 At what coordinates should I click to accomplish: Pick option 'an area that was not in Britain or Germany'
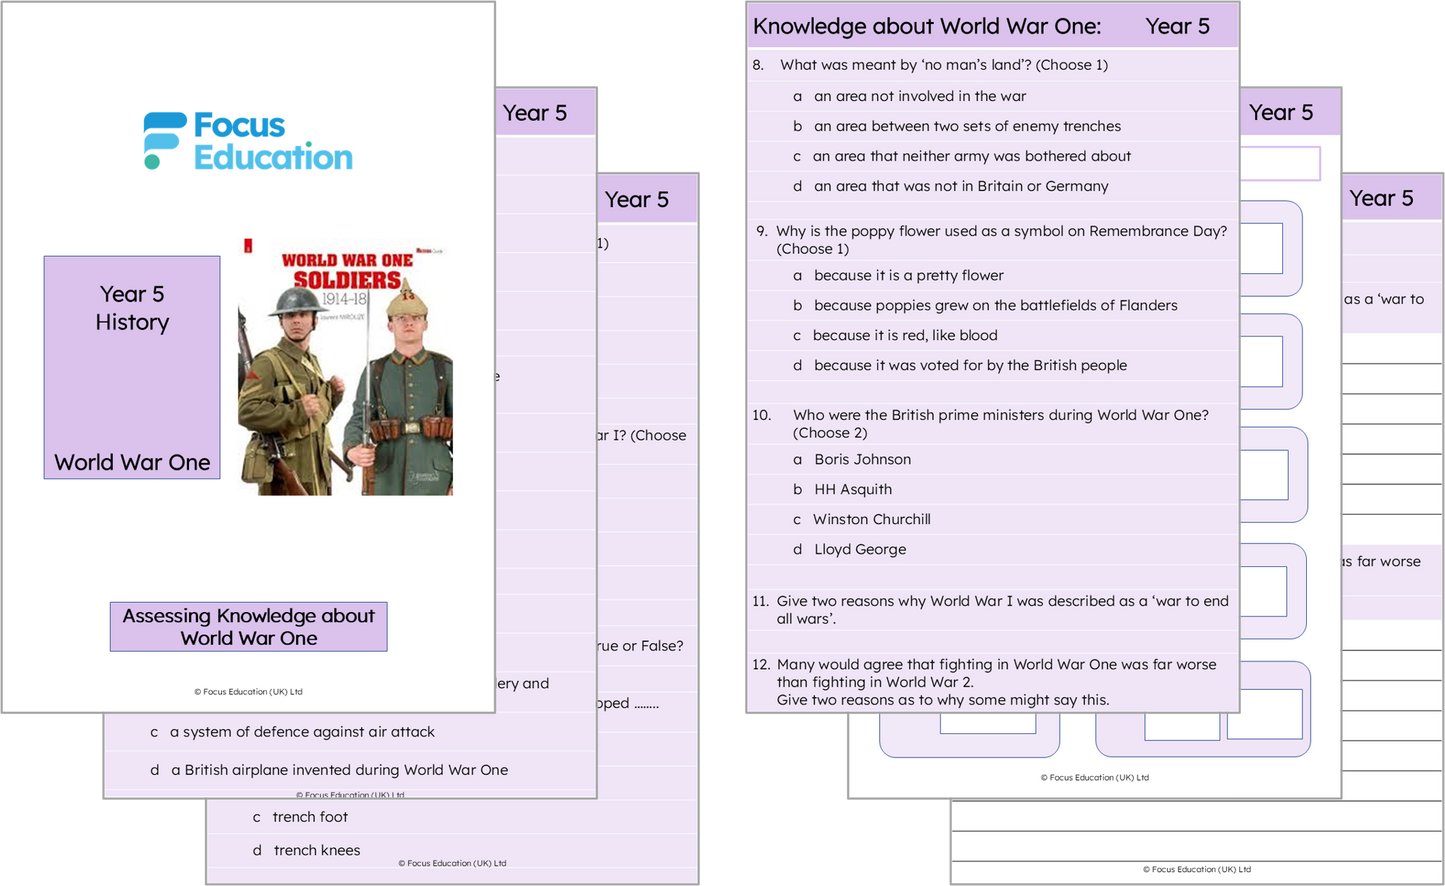(960, 186)
